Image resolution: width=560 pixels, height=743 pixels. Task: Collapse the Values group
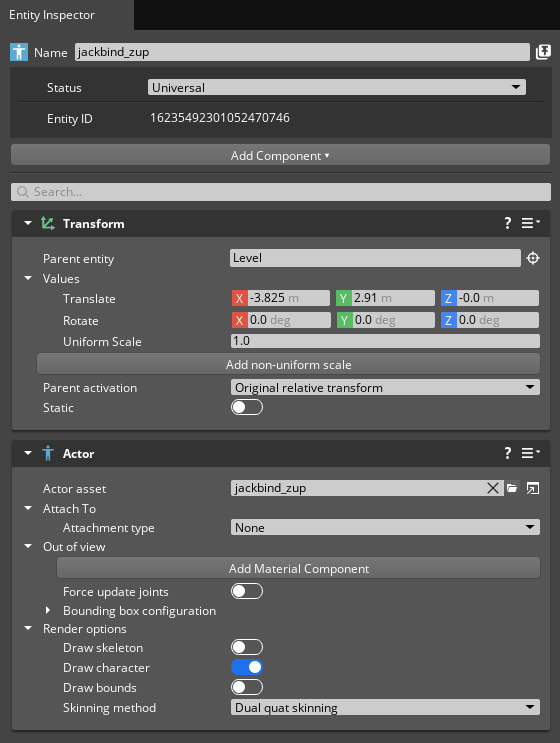pos(28,278)
